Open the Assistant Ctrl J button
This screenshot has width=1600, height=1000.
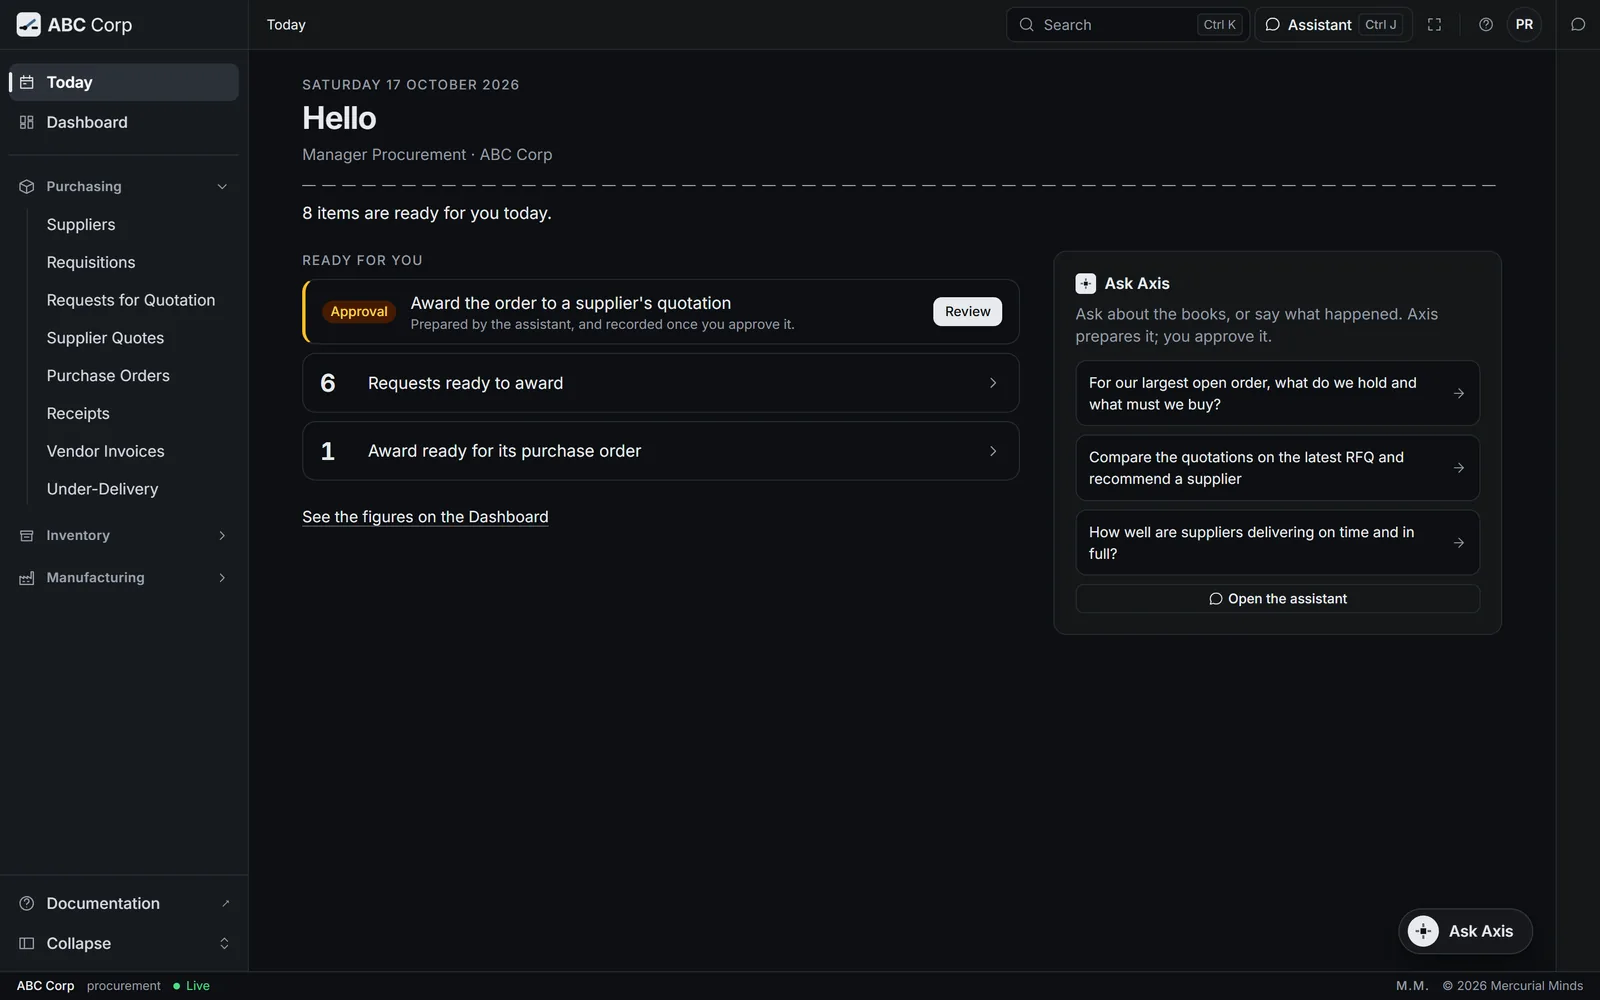click(1333, 25)
